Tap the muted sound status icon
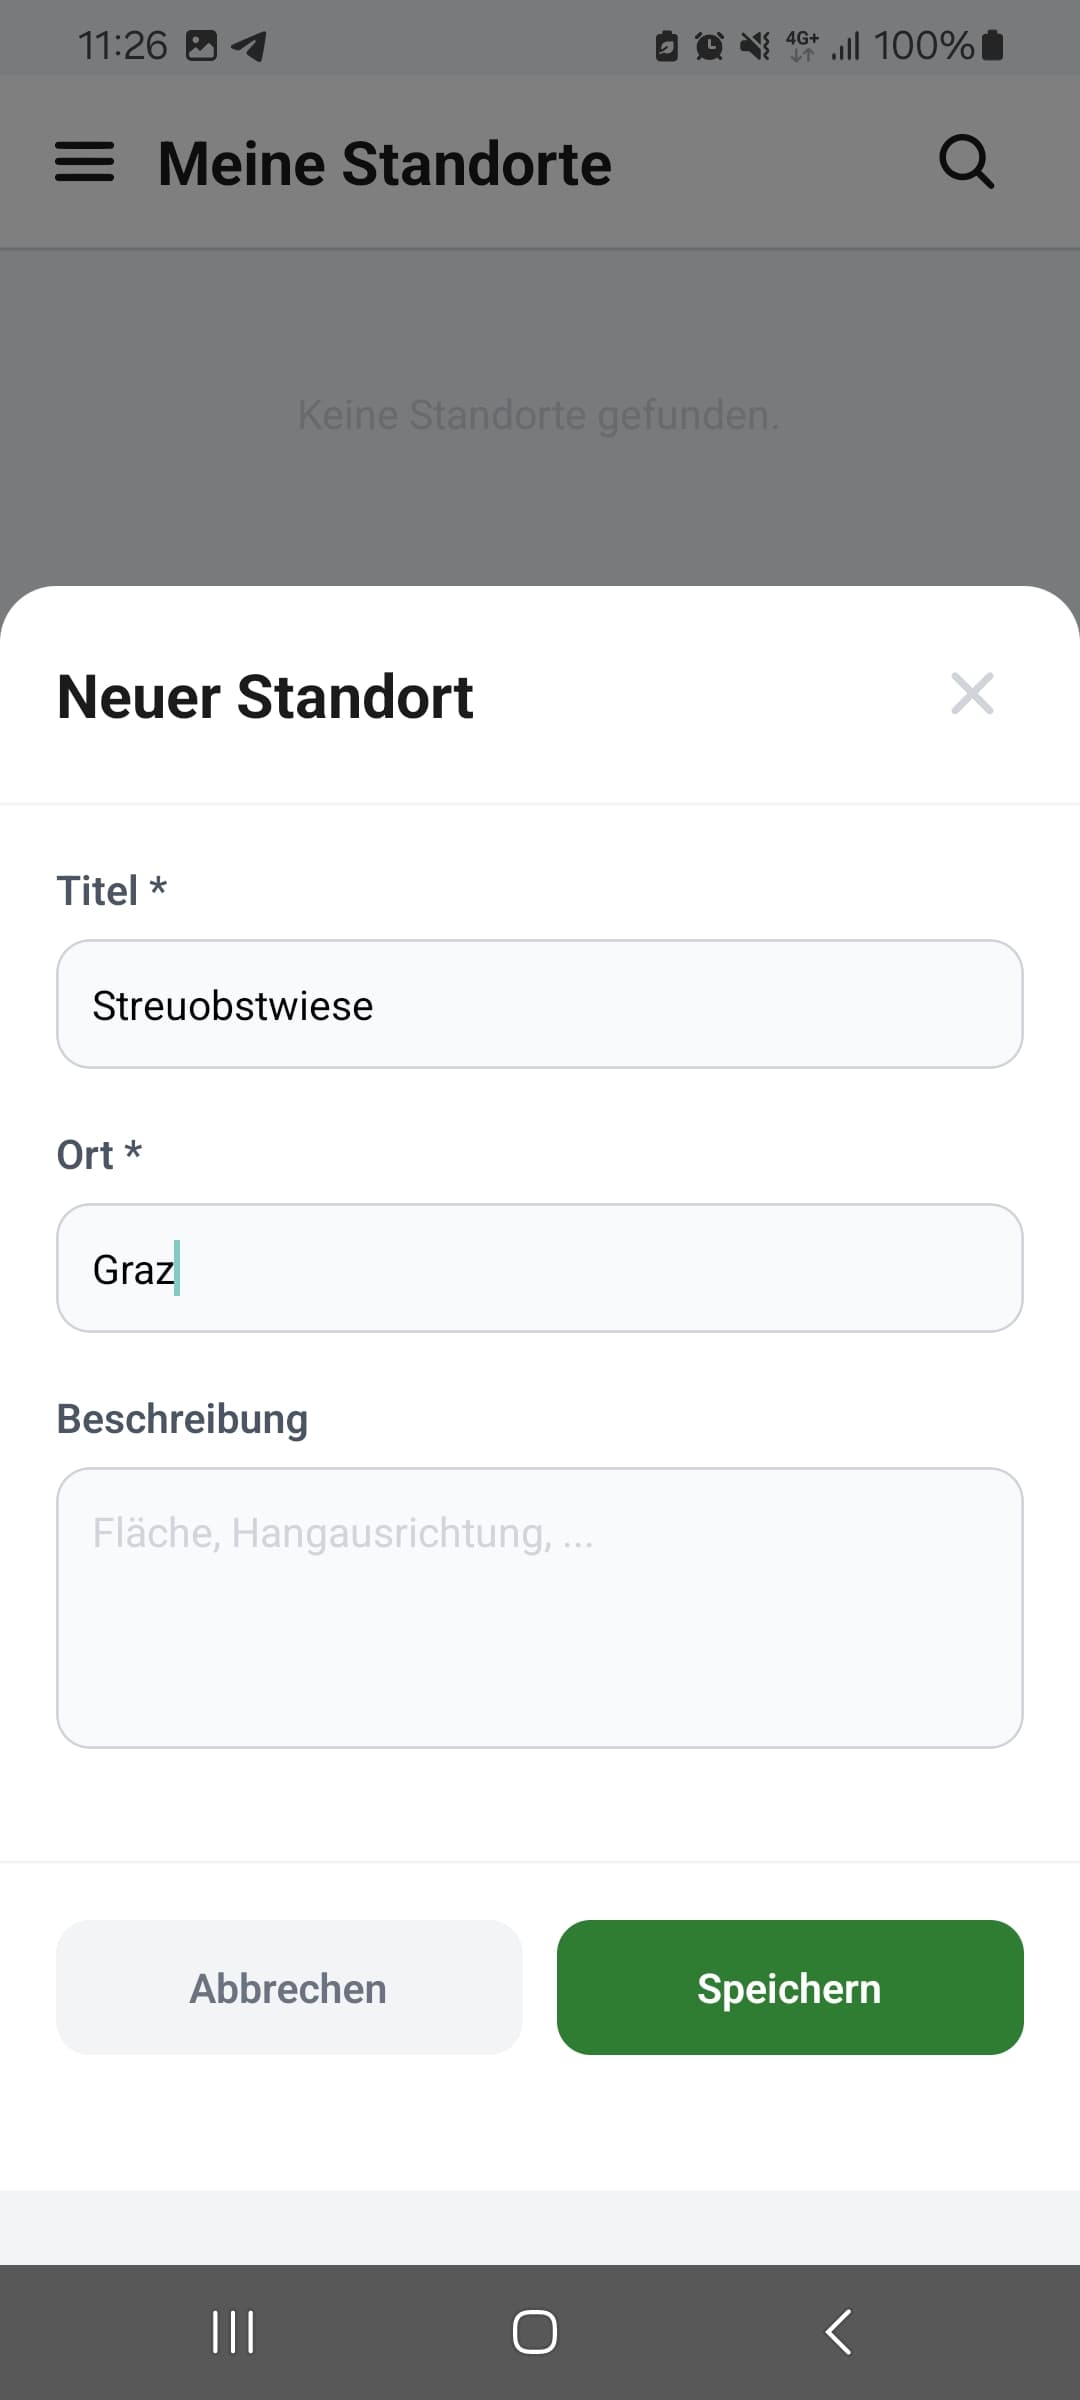 coord(755,46)
